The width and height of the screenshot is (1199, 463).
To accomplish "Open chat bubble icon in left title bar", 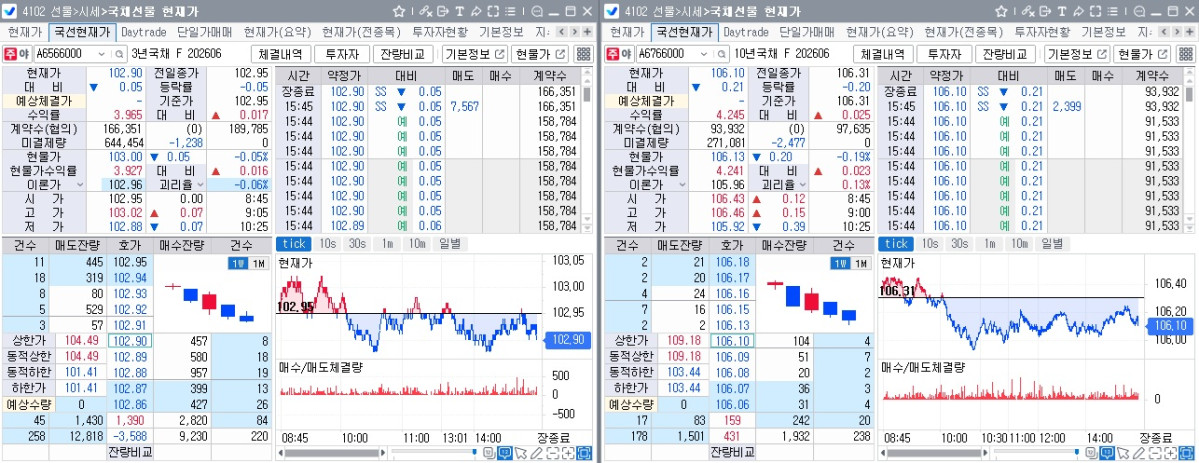I will [x=537, y=11].
